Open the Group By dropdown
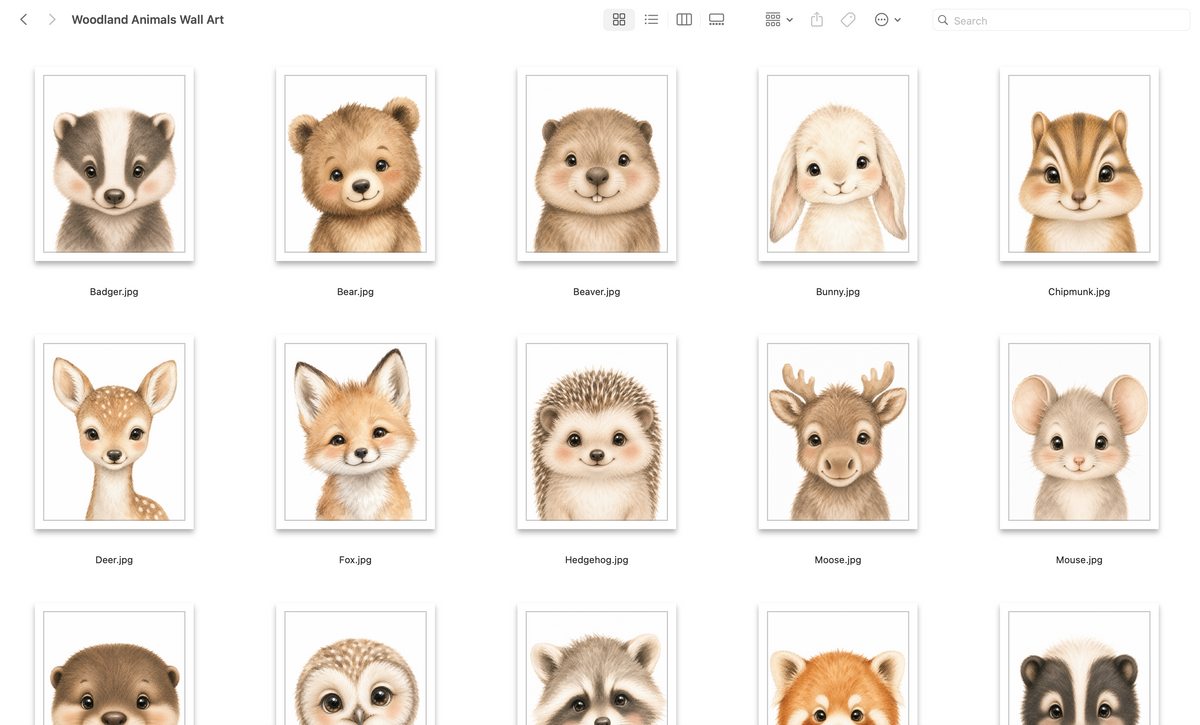The height and width of the screenshot is (725, 1200). coord(779,20)
